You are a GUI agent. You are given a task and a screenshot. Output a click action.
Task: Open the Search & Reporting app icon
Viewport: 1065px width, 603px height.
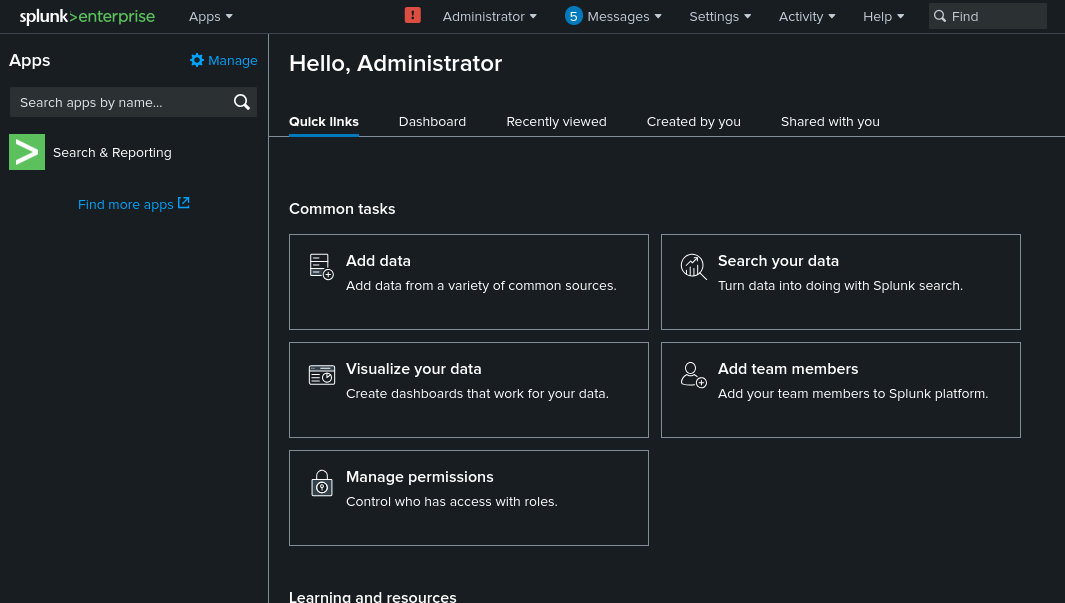coord(26,151)
